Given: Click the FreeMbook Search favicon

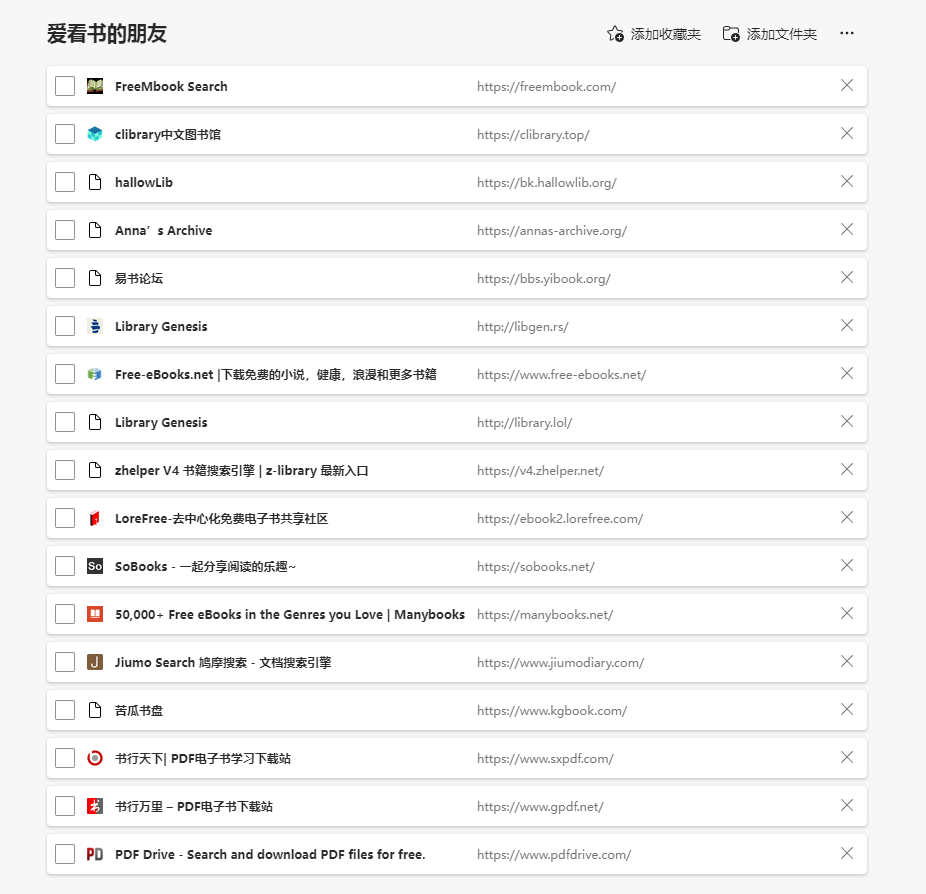Looking at the screenshot, I should point(95,86).
